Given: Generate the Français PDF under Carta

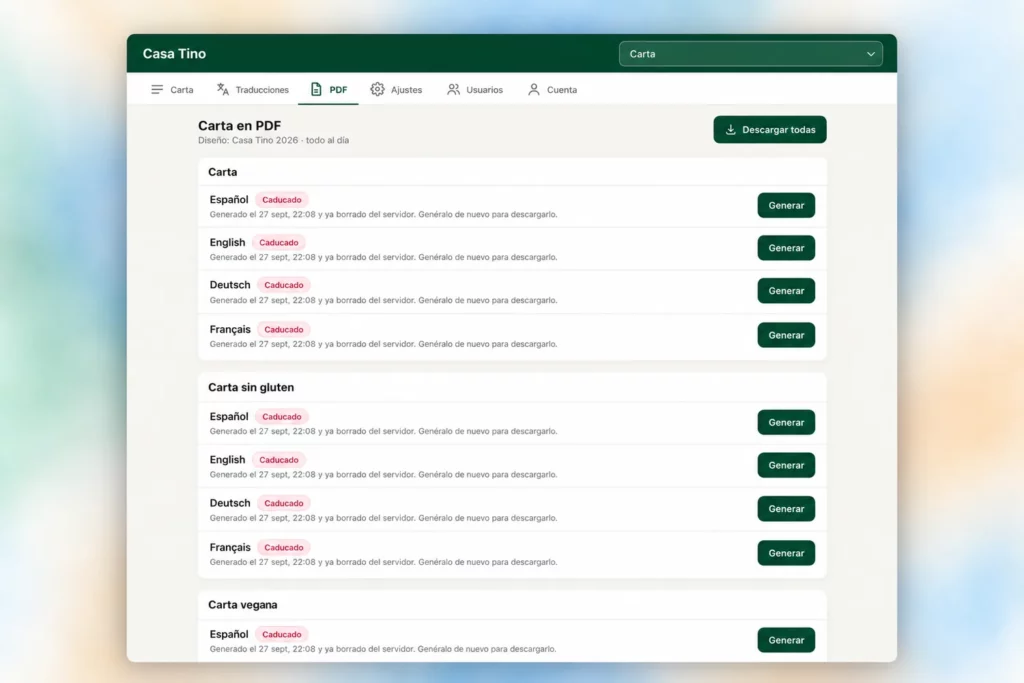Looking at the screenshot, I should coord(786,335).
